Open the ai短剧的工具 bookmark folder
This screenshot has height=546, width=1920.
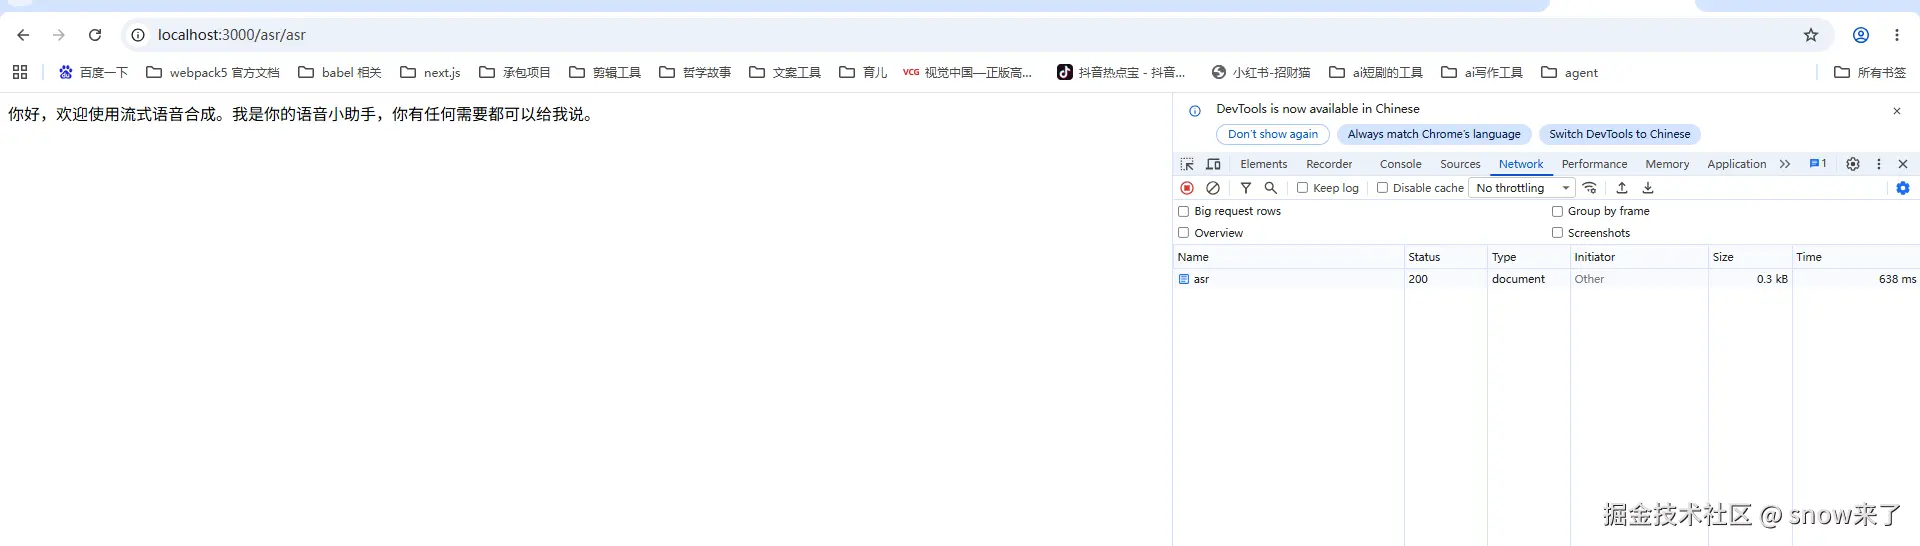[x=1376, y=72]
